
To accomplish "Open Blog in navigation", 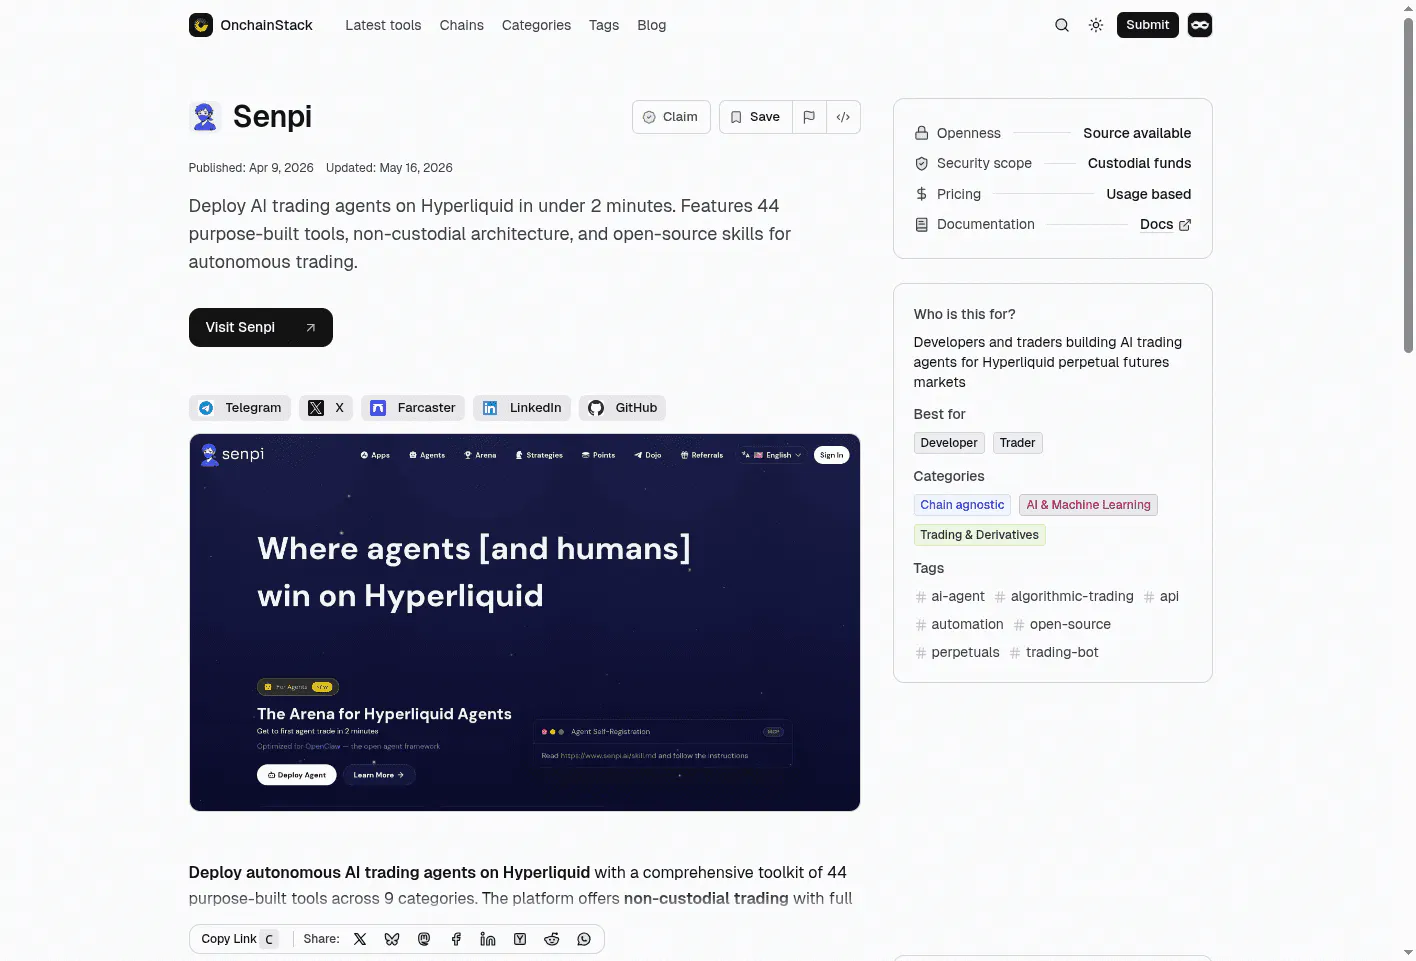I will point(652,25).
